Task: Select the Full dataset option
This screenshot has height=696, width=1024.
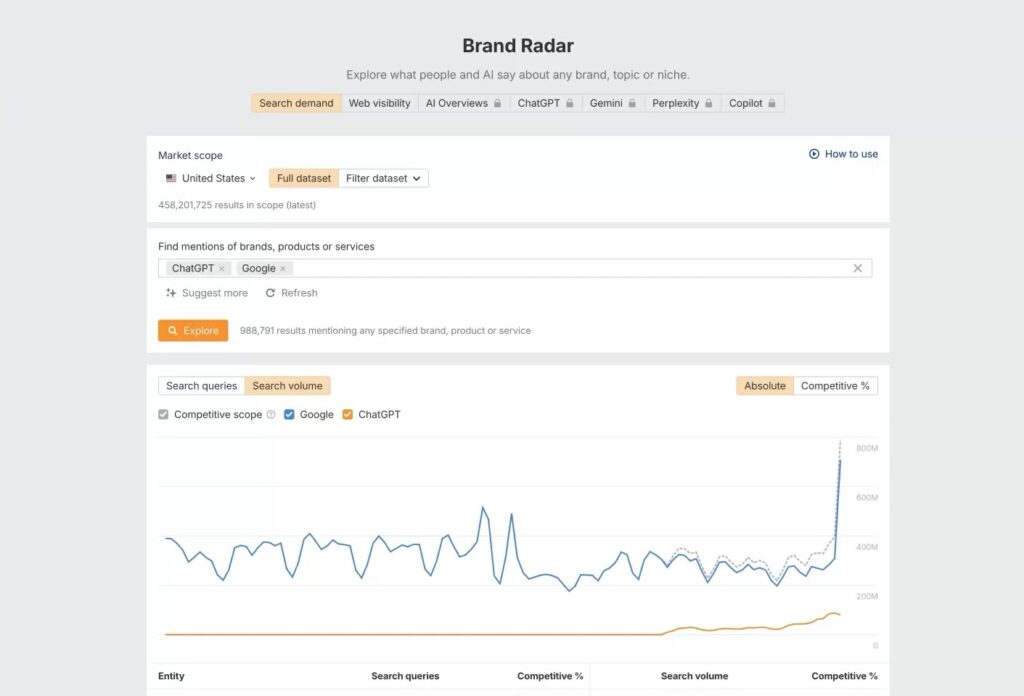Action: pos(304,178)
